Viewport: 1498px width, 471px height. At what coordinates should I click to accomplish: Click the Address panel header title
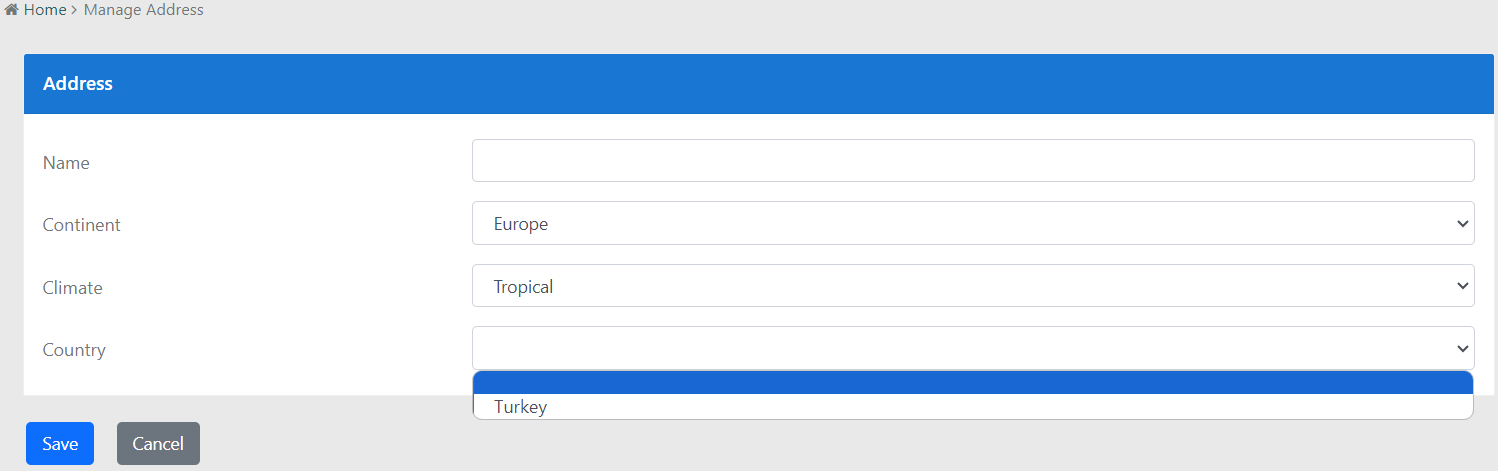[78, 84]
